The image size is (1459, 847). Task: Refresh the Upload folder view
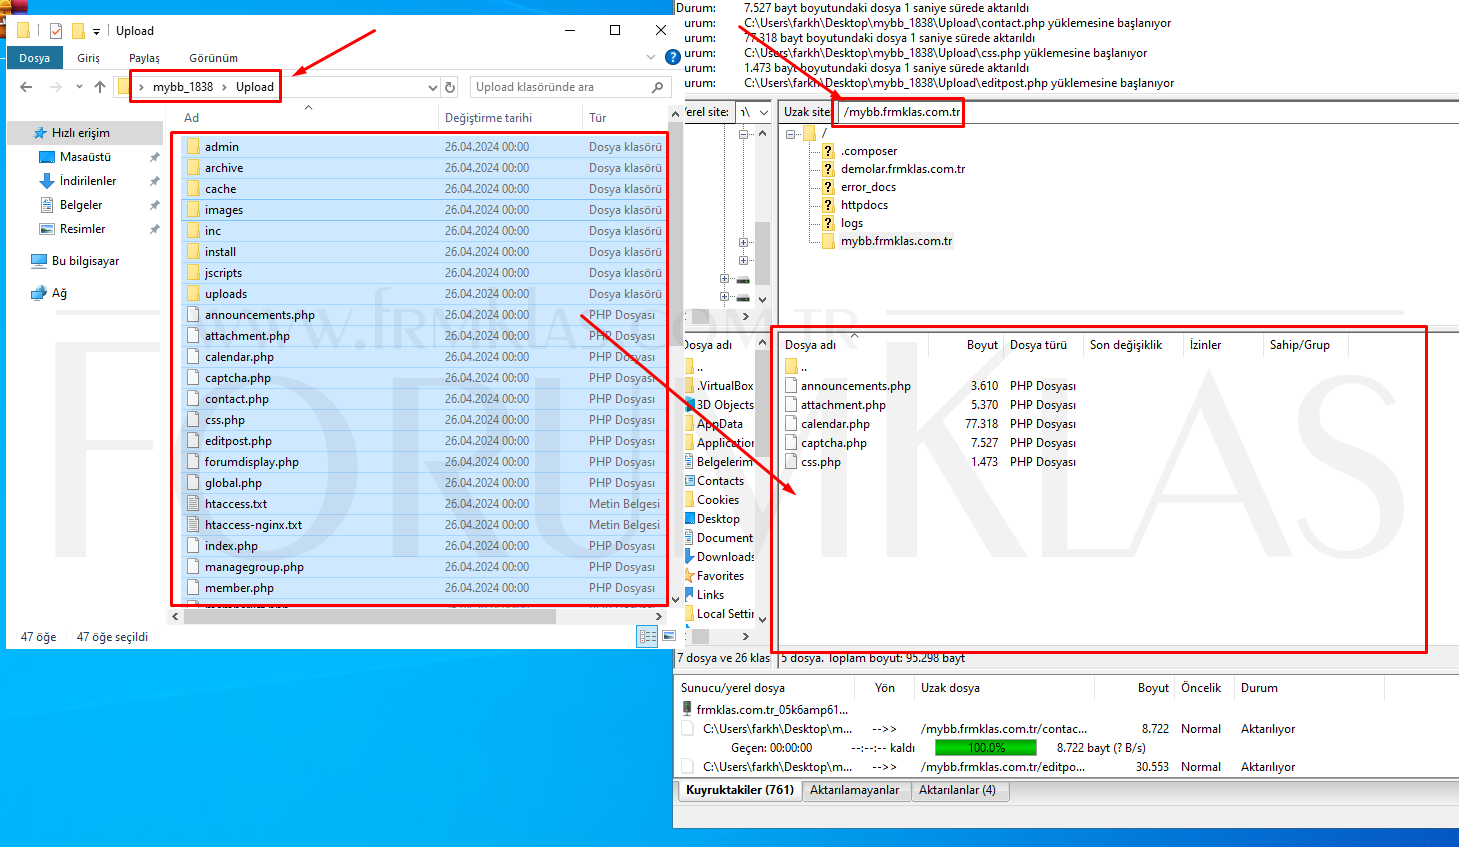450,87
